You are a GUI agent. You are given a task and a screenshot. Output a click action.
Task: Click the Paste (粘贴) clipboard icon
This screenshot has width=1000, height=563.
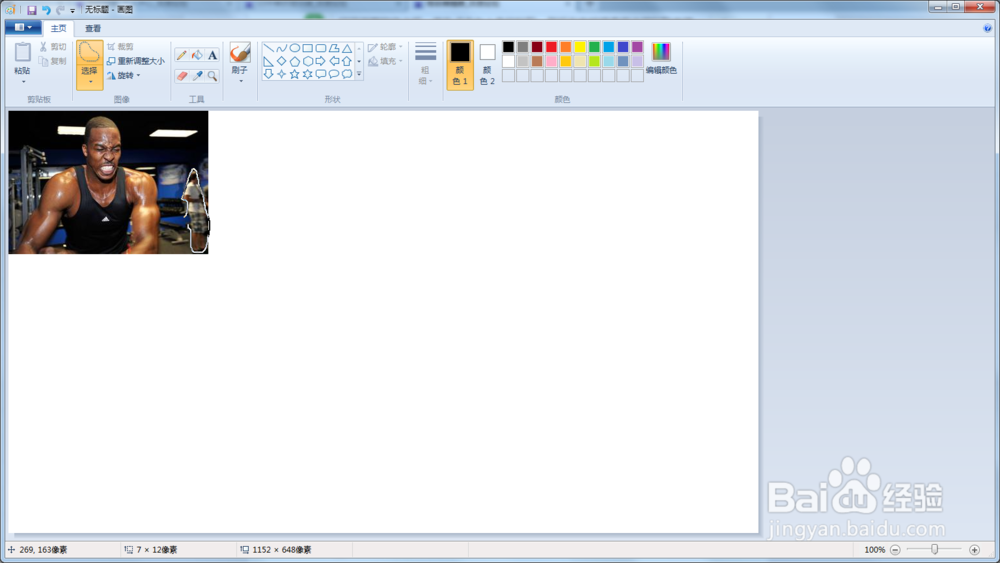click(22, 52)
